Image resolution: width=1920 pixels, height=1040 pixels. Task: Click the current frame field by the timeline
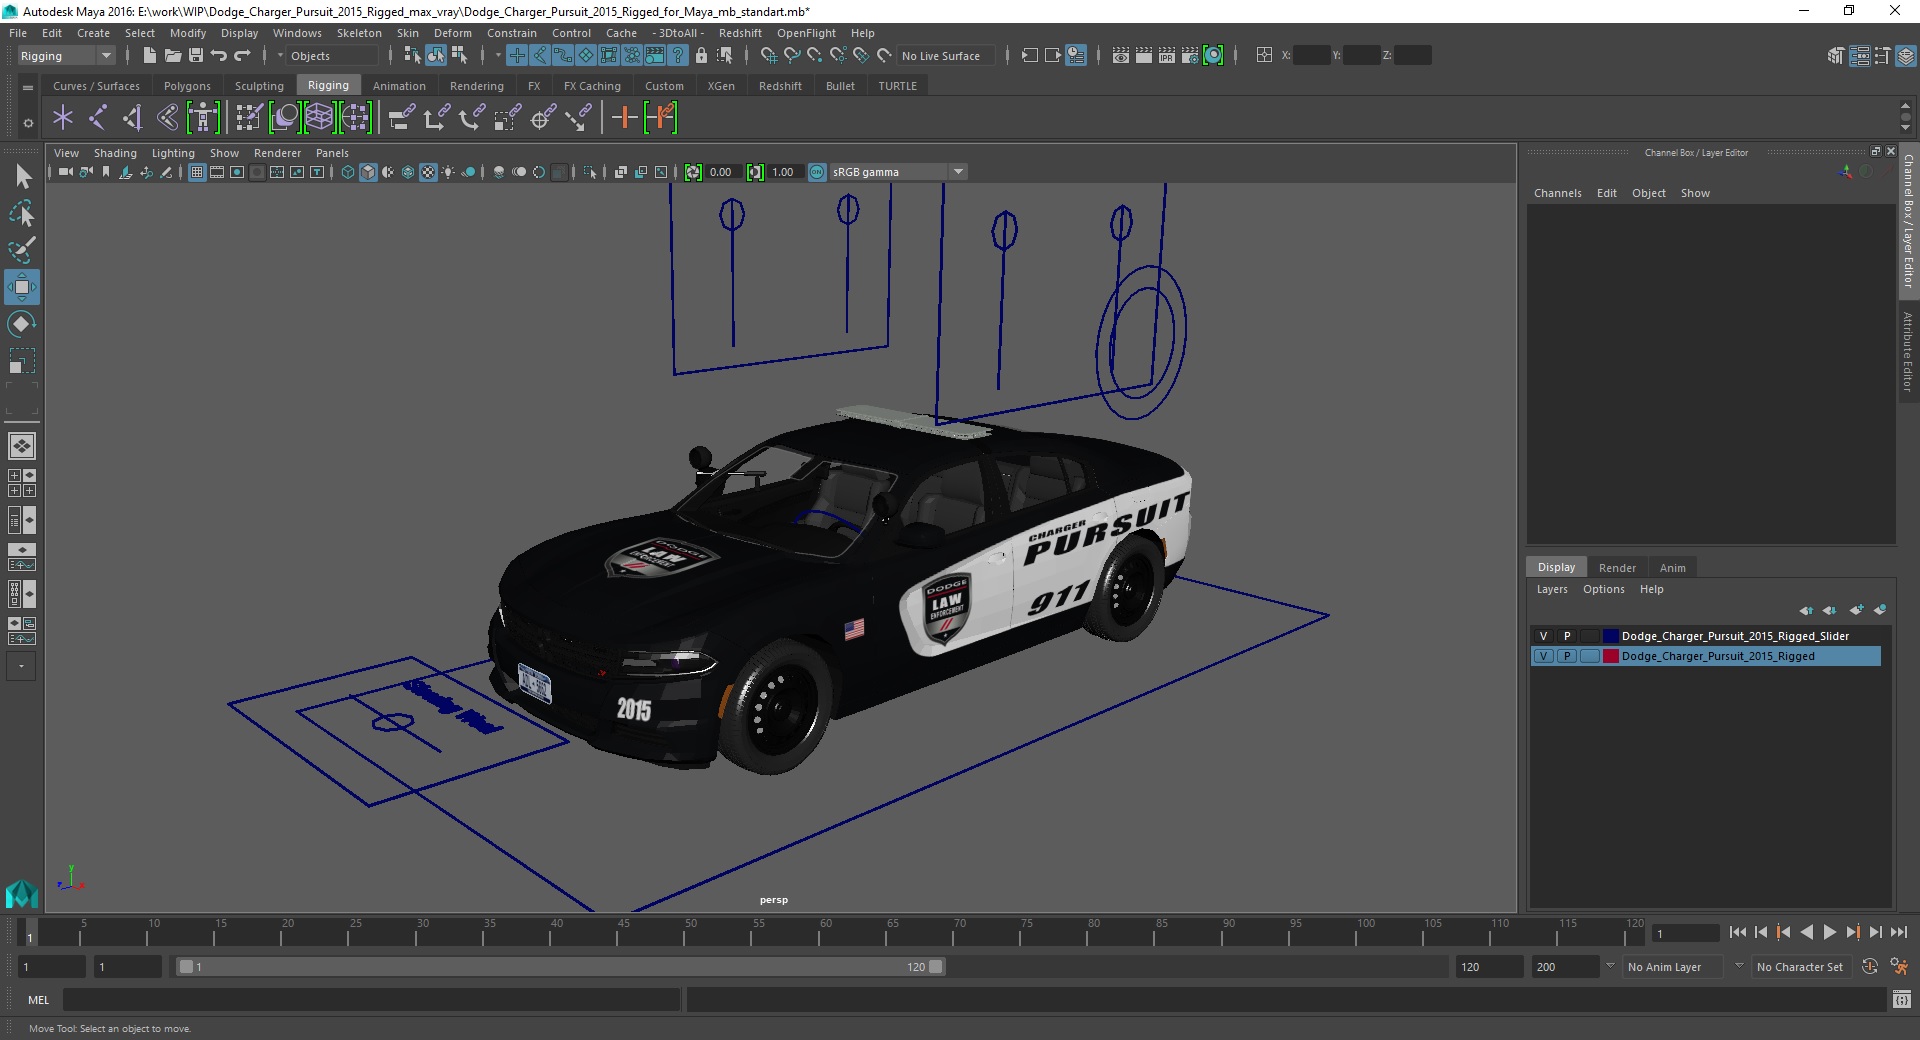1685,933
